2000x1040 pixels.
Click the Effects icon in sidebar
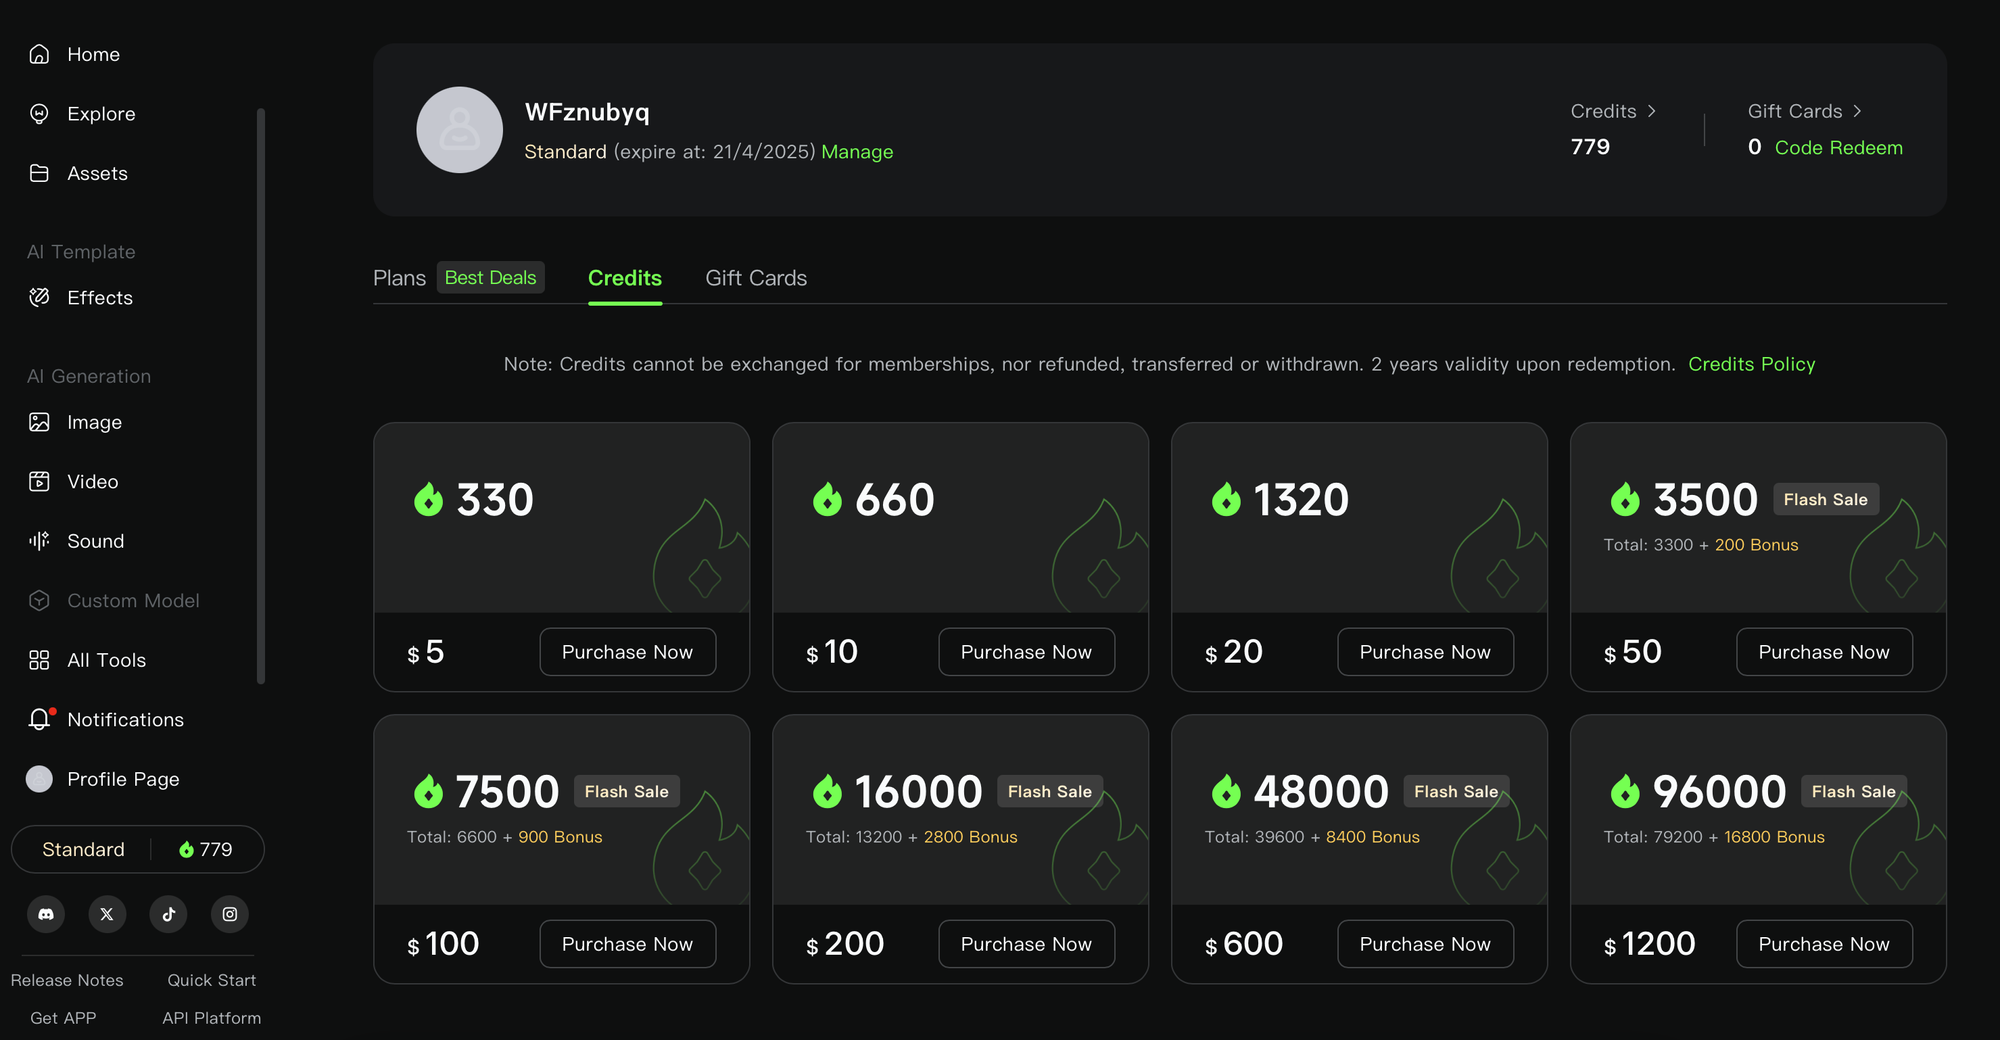(39, 298)
